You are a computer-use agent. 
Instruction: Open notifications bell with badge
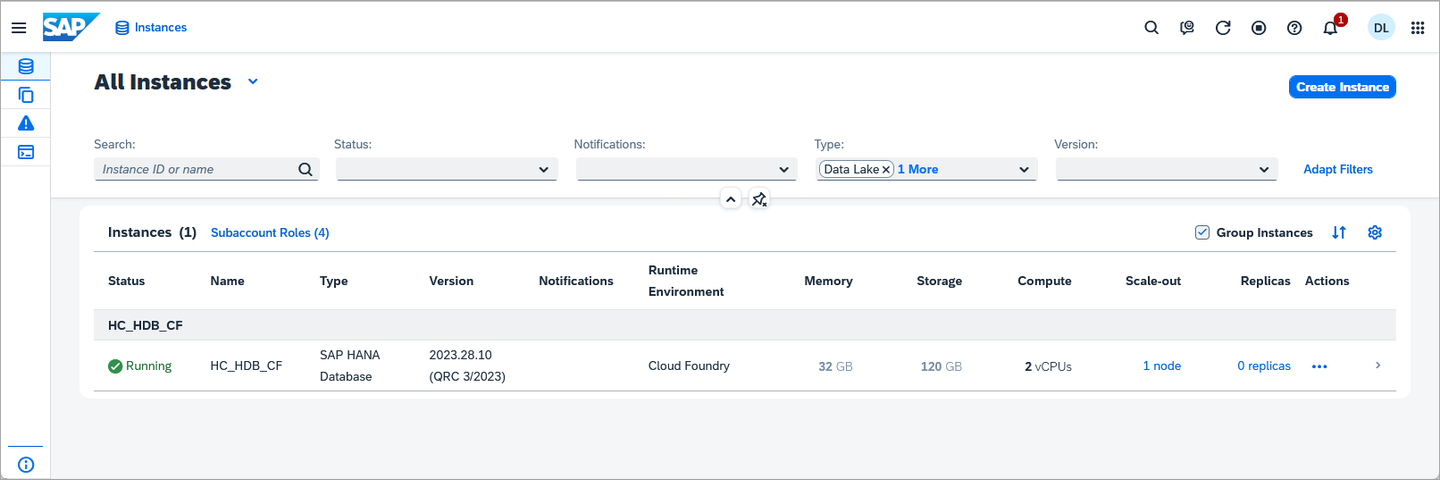1331,28
